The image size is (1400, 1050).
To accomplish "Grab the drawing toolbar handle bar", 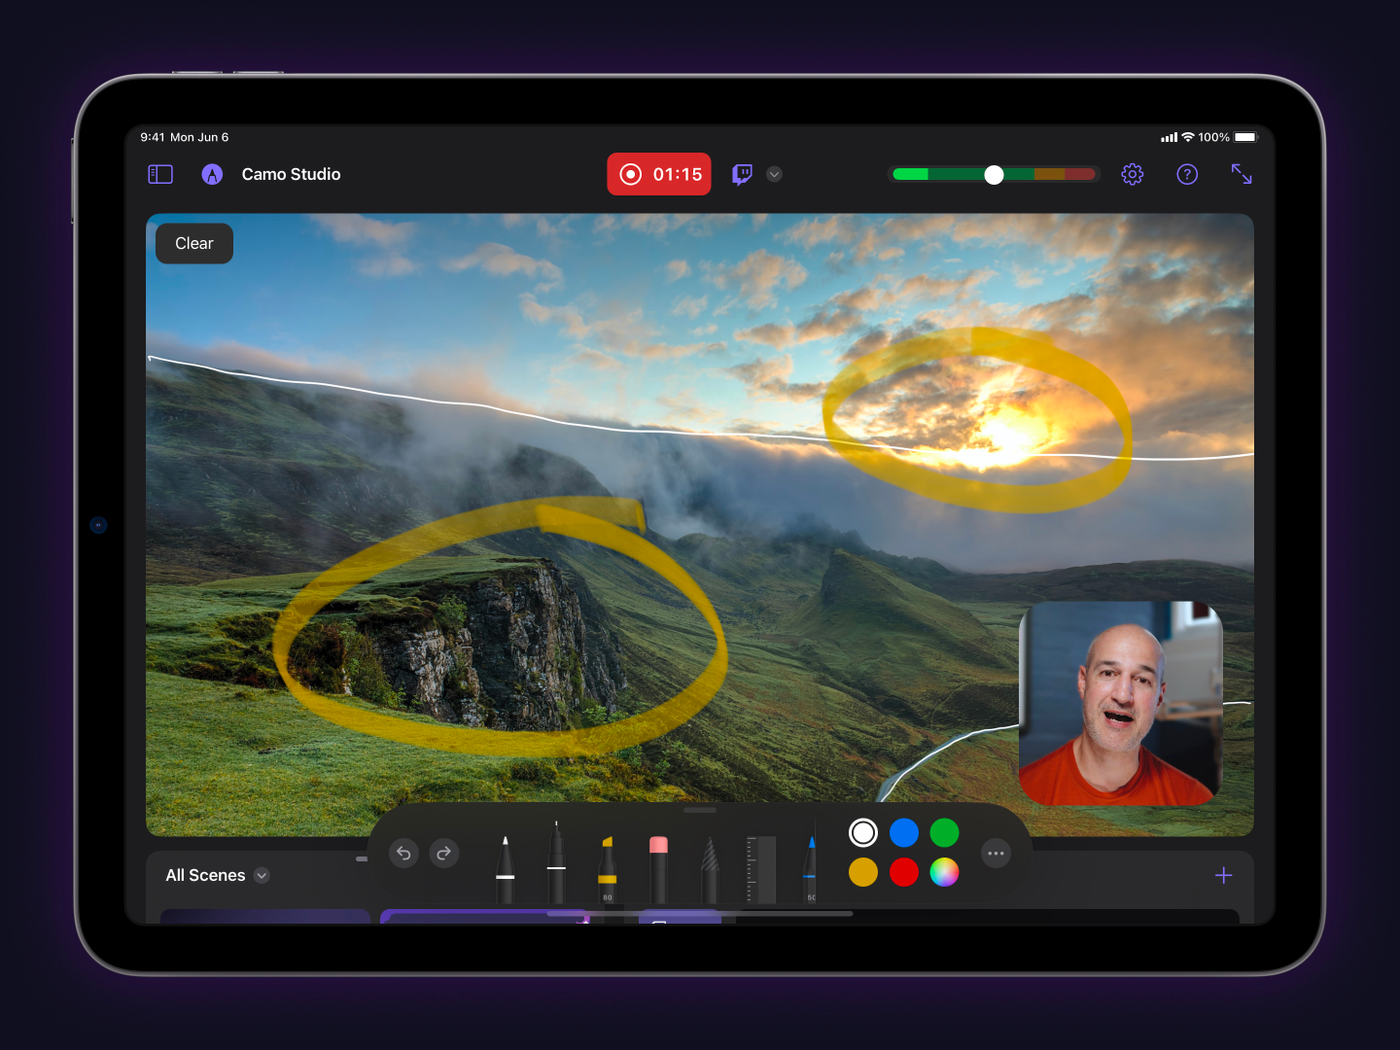I will tap(700, 810).
